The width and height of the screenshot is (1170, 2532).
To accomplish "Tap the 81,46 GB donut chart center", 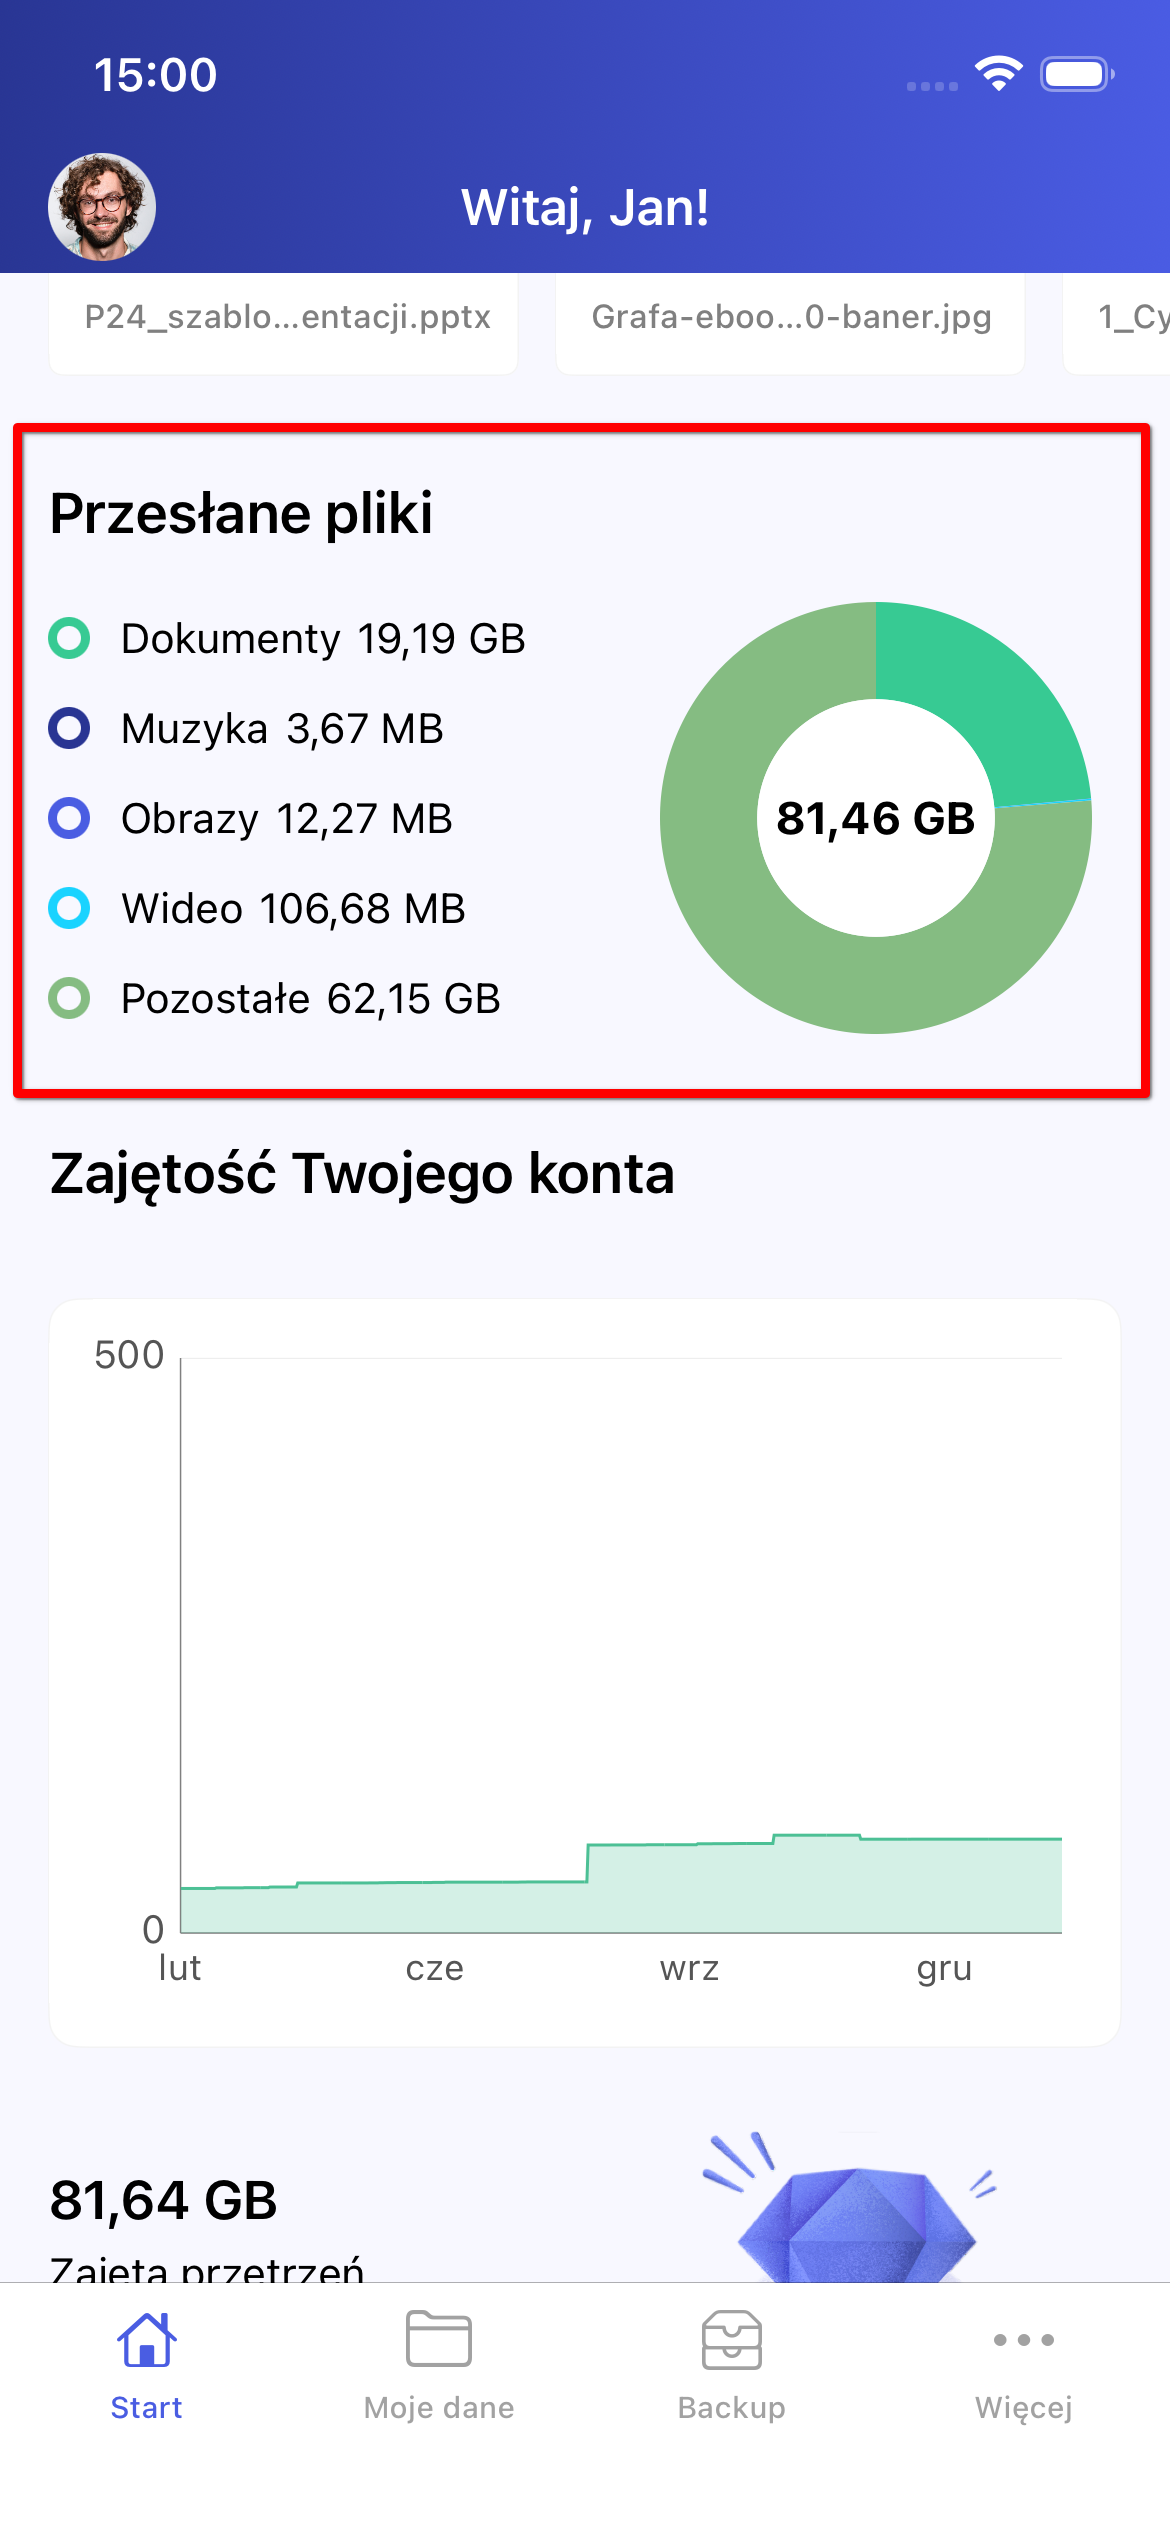I will click(x=876, y=818).
